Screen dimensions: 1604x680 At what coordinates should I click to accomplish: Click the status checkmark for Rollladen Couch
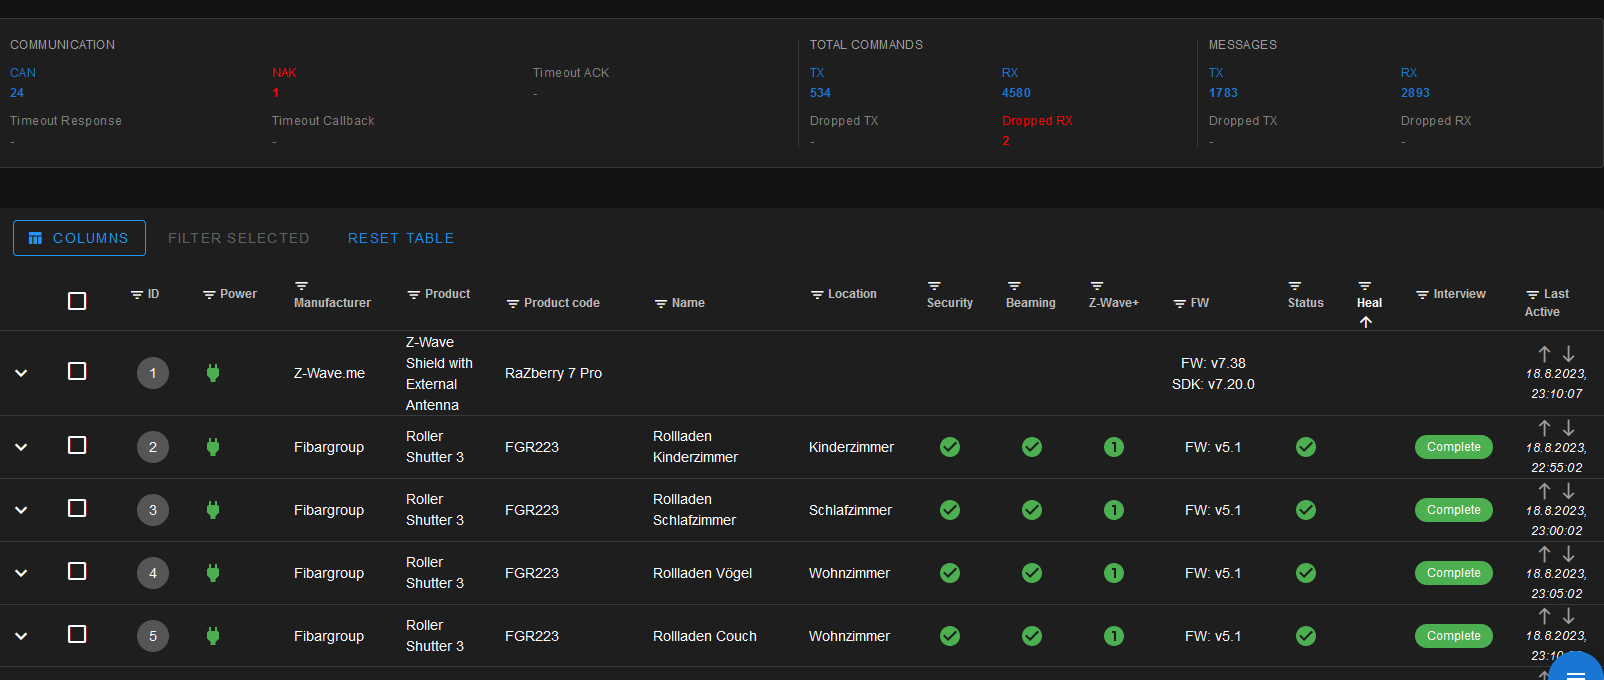pyautogui.click(x=1305, y=636)
